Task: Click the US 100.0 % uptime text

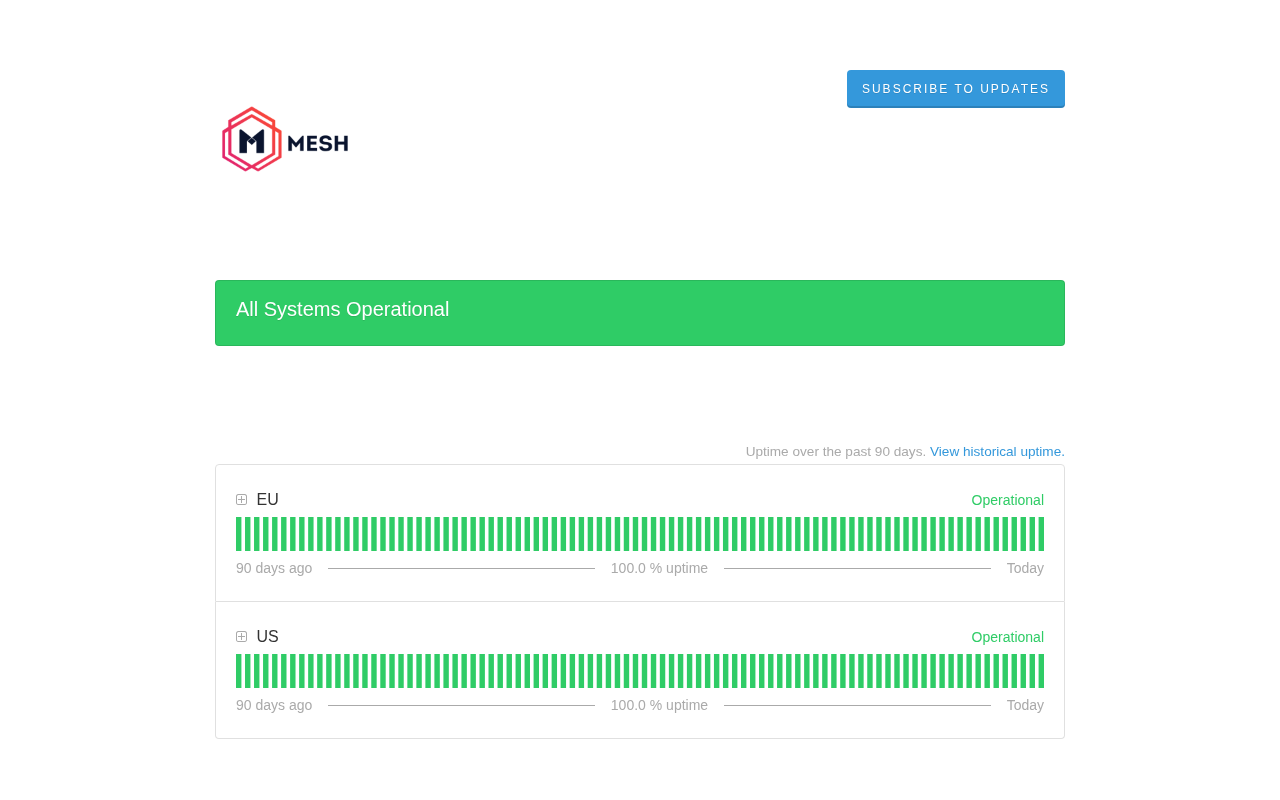Action: (659, 705)
